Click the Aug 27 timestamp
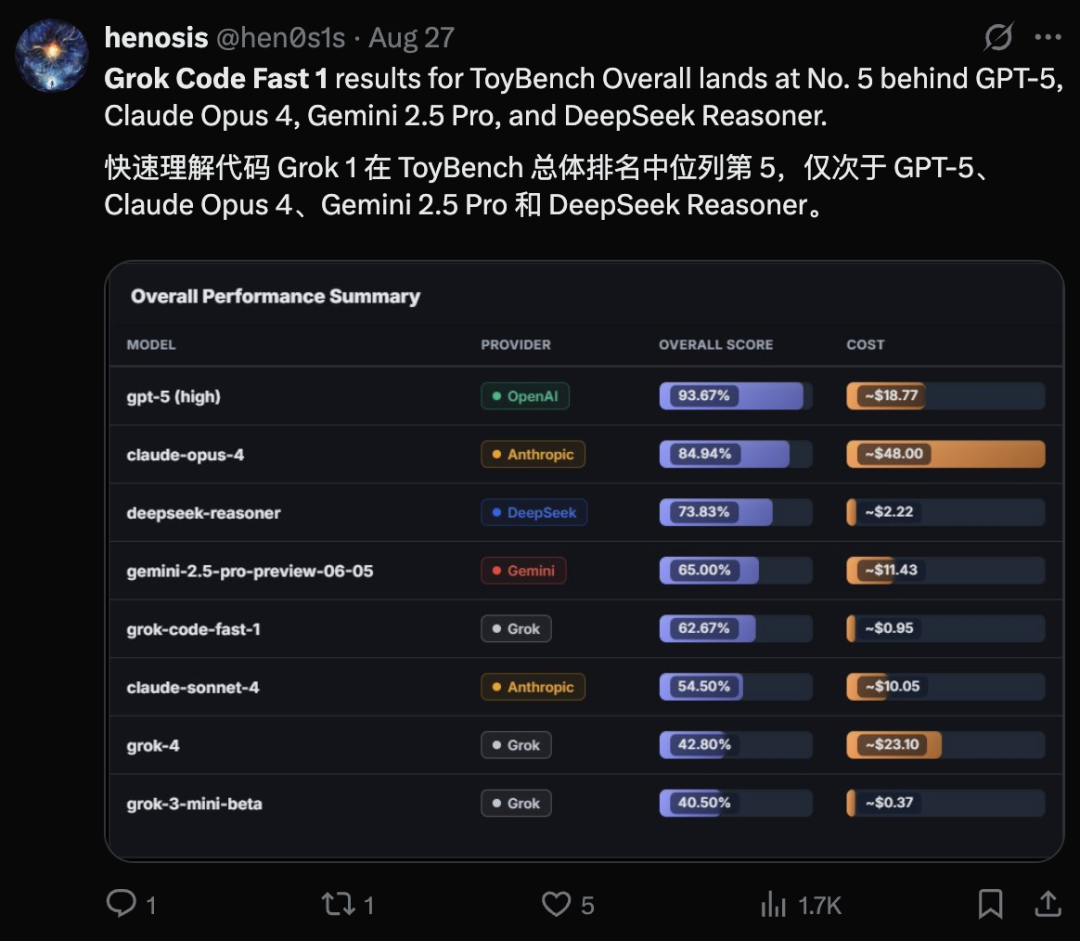The height and width of the screenshot is (941, 1080). [x=412, y=38]
